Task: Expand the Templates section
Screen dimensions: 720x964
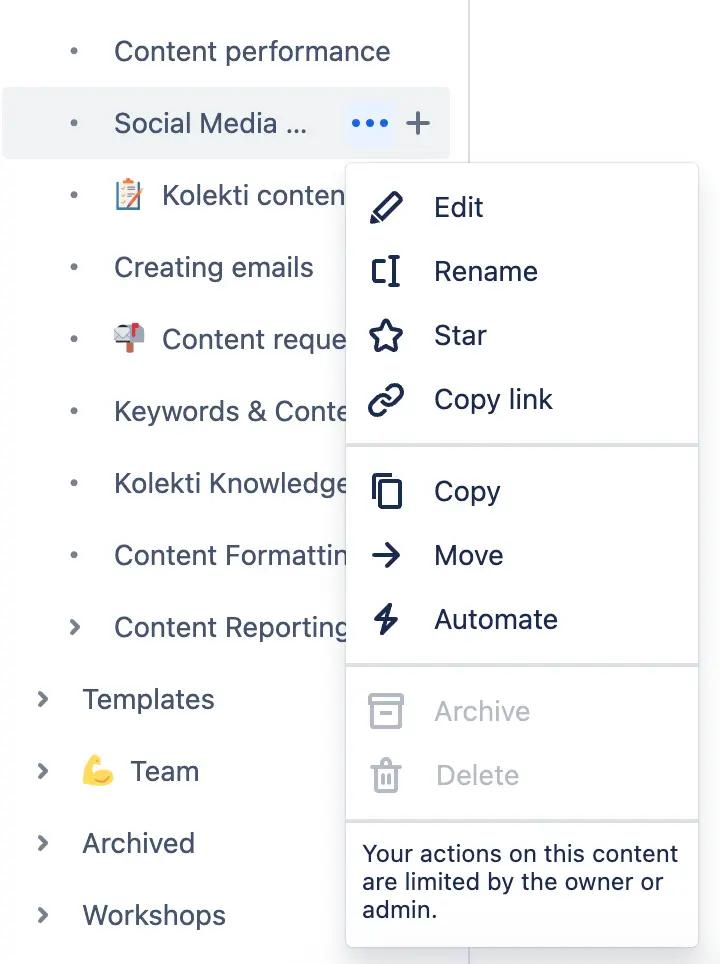Action: coord(42,699)
